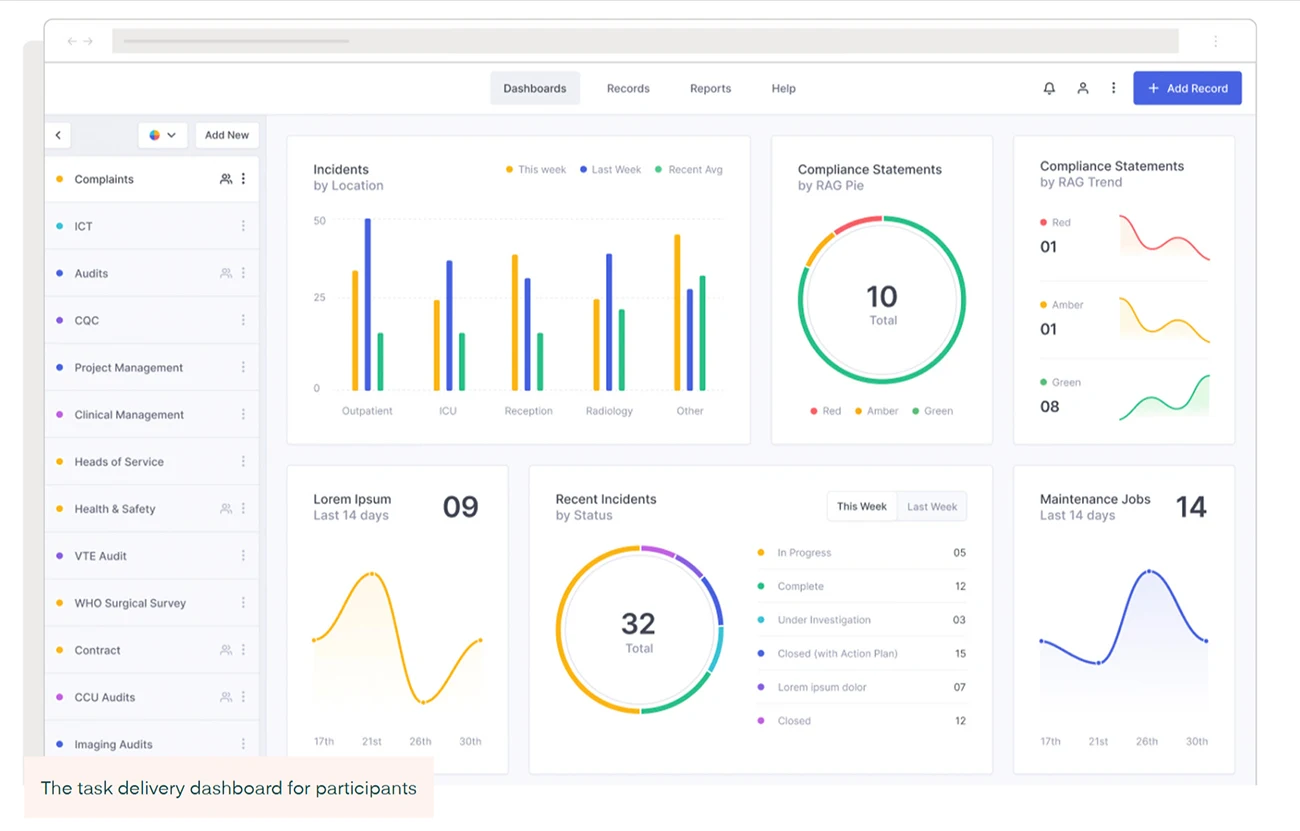
Task: Open the Clinical Management row options menu
Action: pos(243,414)
